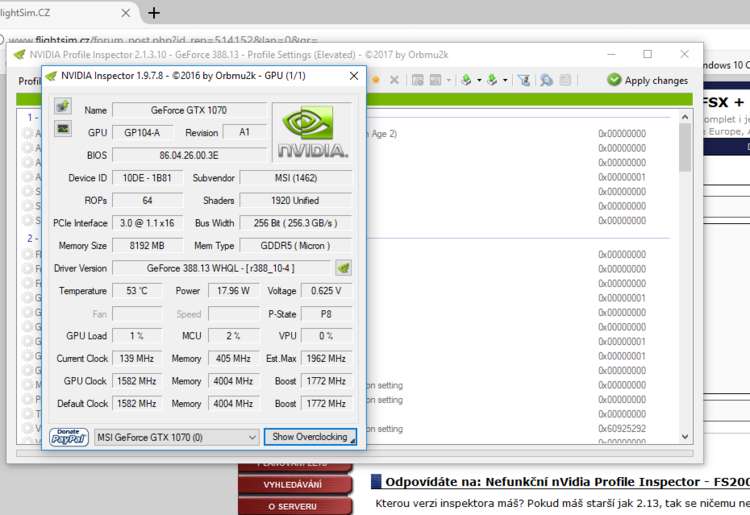The height and width of the screenshot is (515, 750).
Task: Click the orange circle icon in Profile Inspector toolbar
Action: coord(376,80)
